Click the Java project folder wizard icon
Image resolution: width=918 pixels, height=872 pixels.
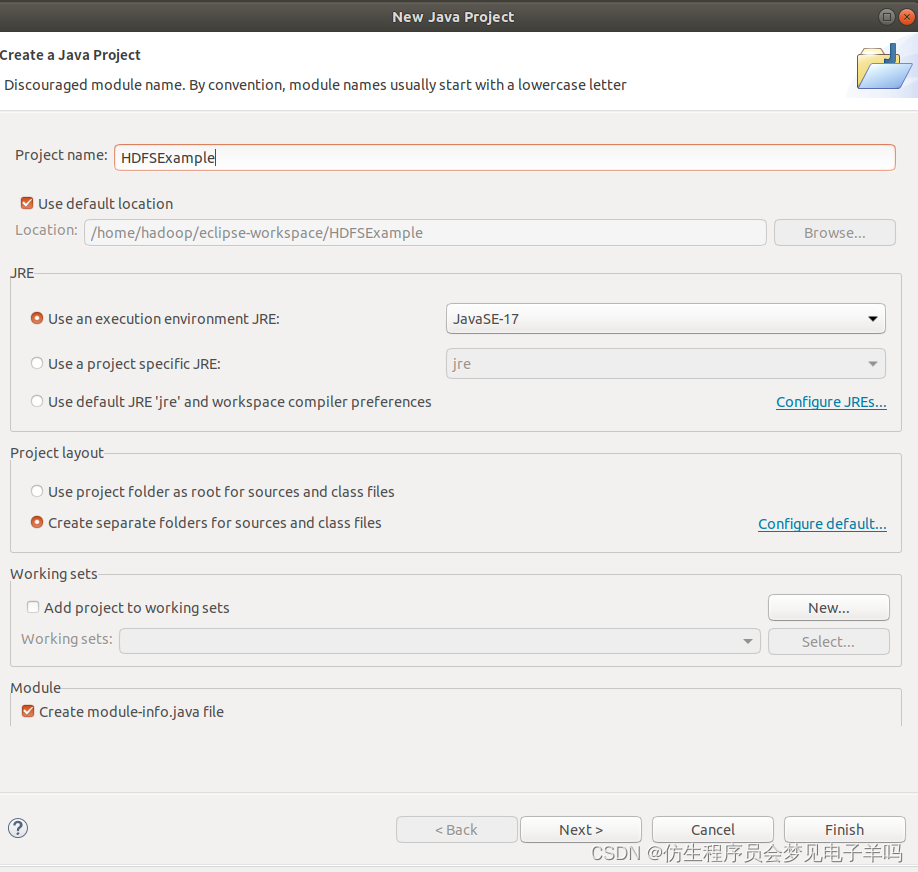(x=884, y=67)
